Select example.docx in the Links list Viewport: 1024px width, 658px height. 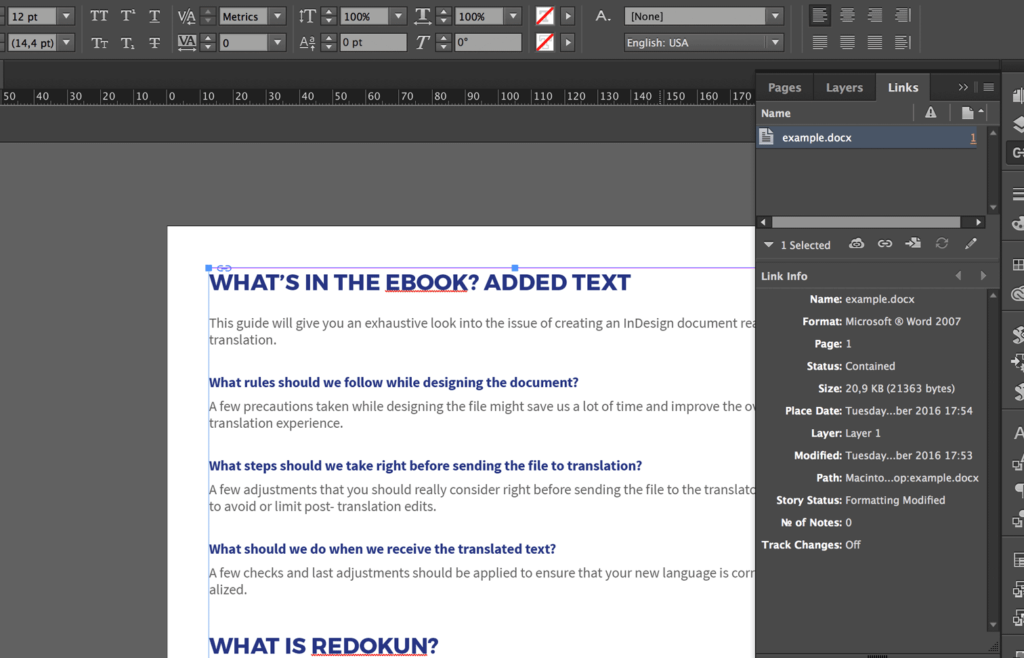tap(822, 135)
